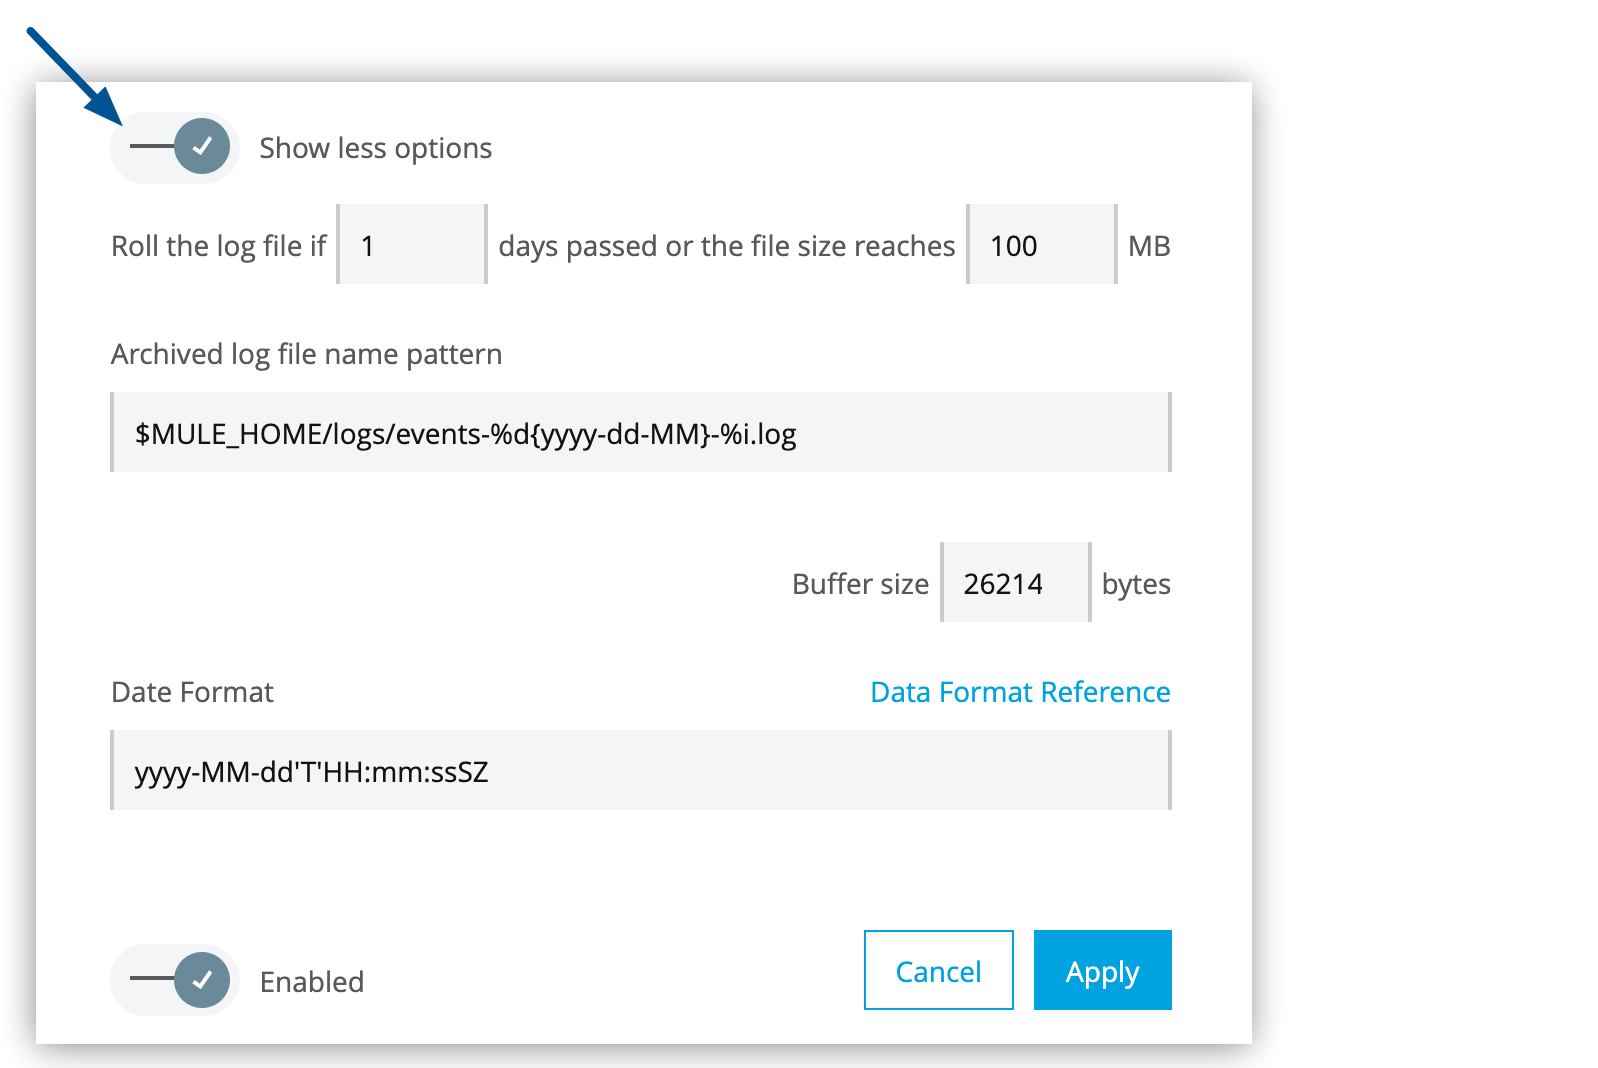Image resolution: width=1598 pixels, height=1068 pixels.
Task: Click the "MB" unit label
Action: pos(1149,246)
